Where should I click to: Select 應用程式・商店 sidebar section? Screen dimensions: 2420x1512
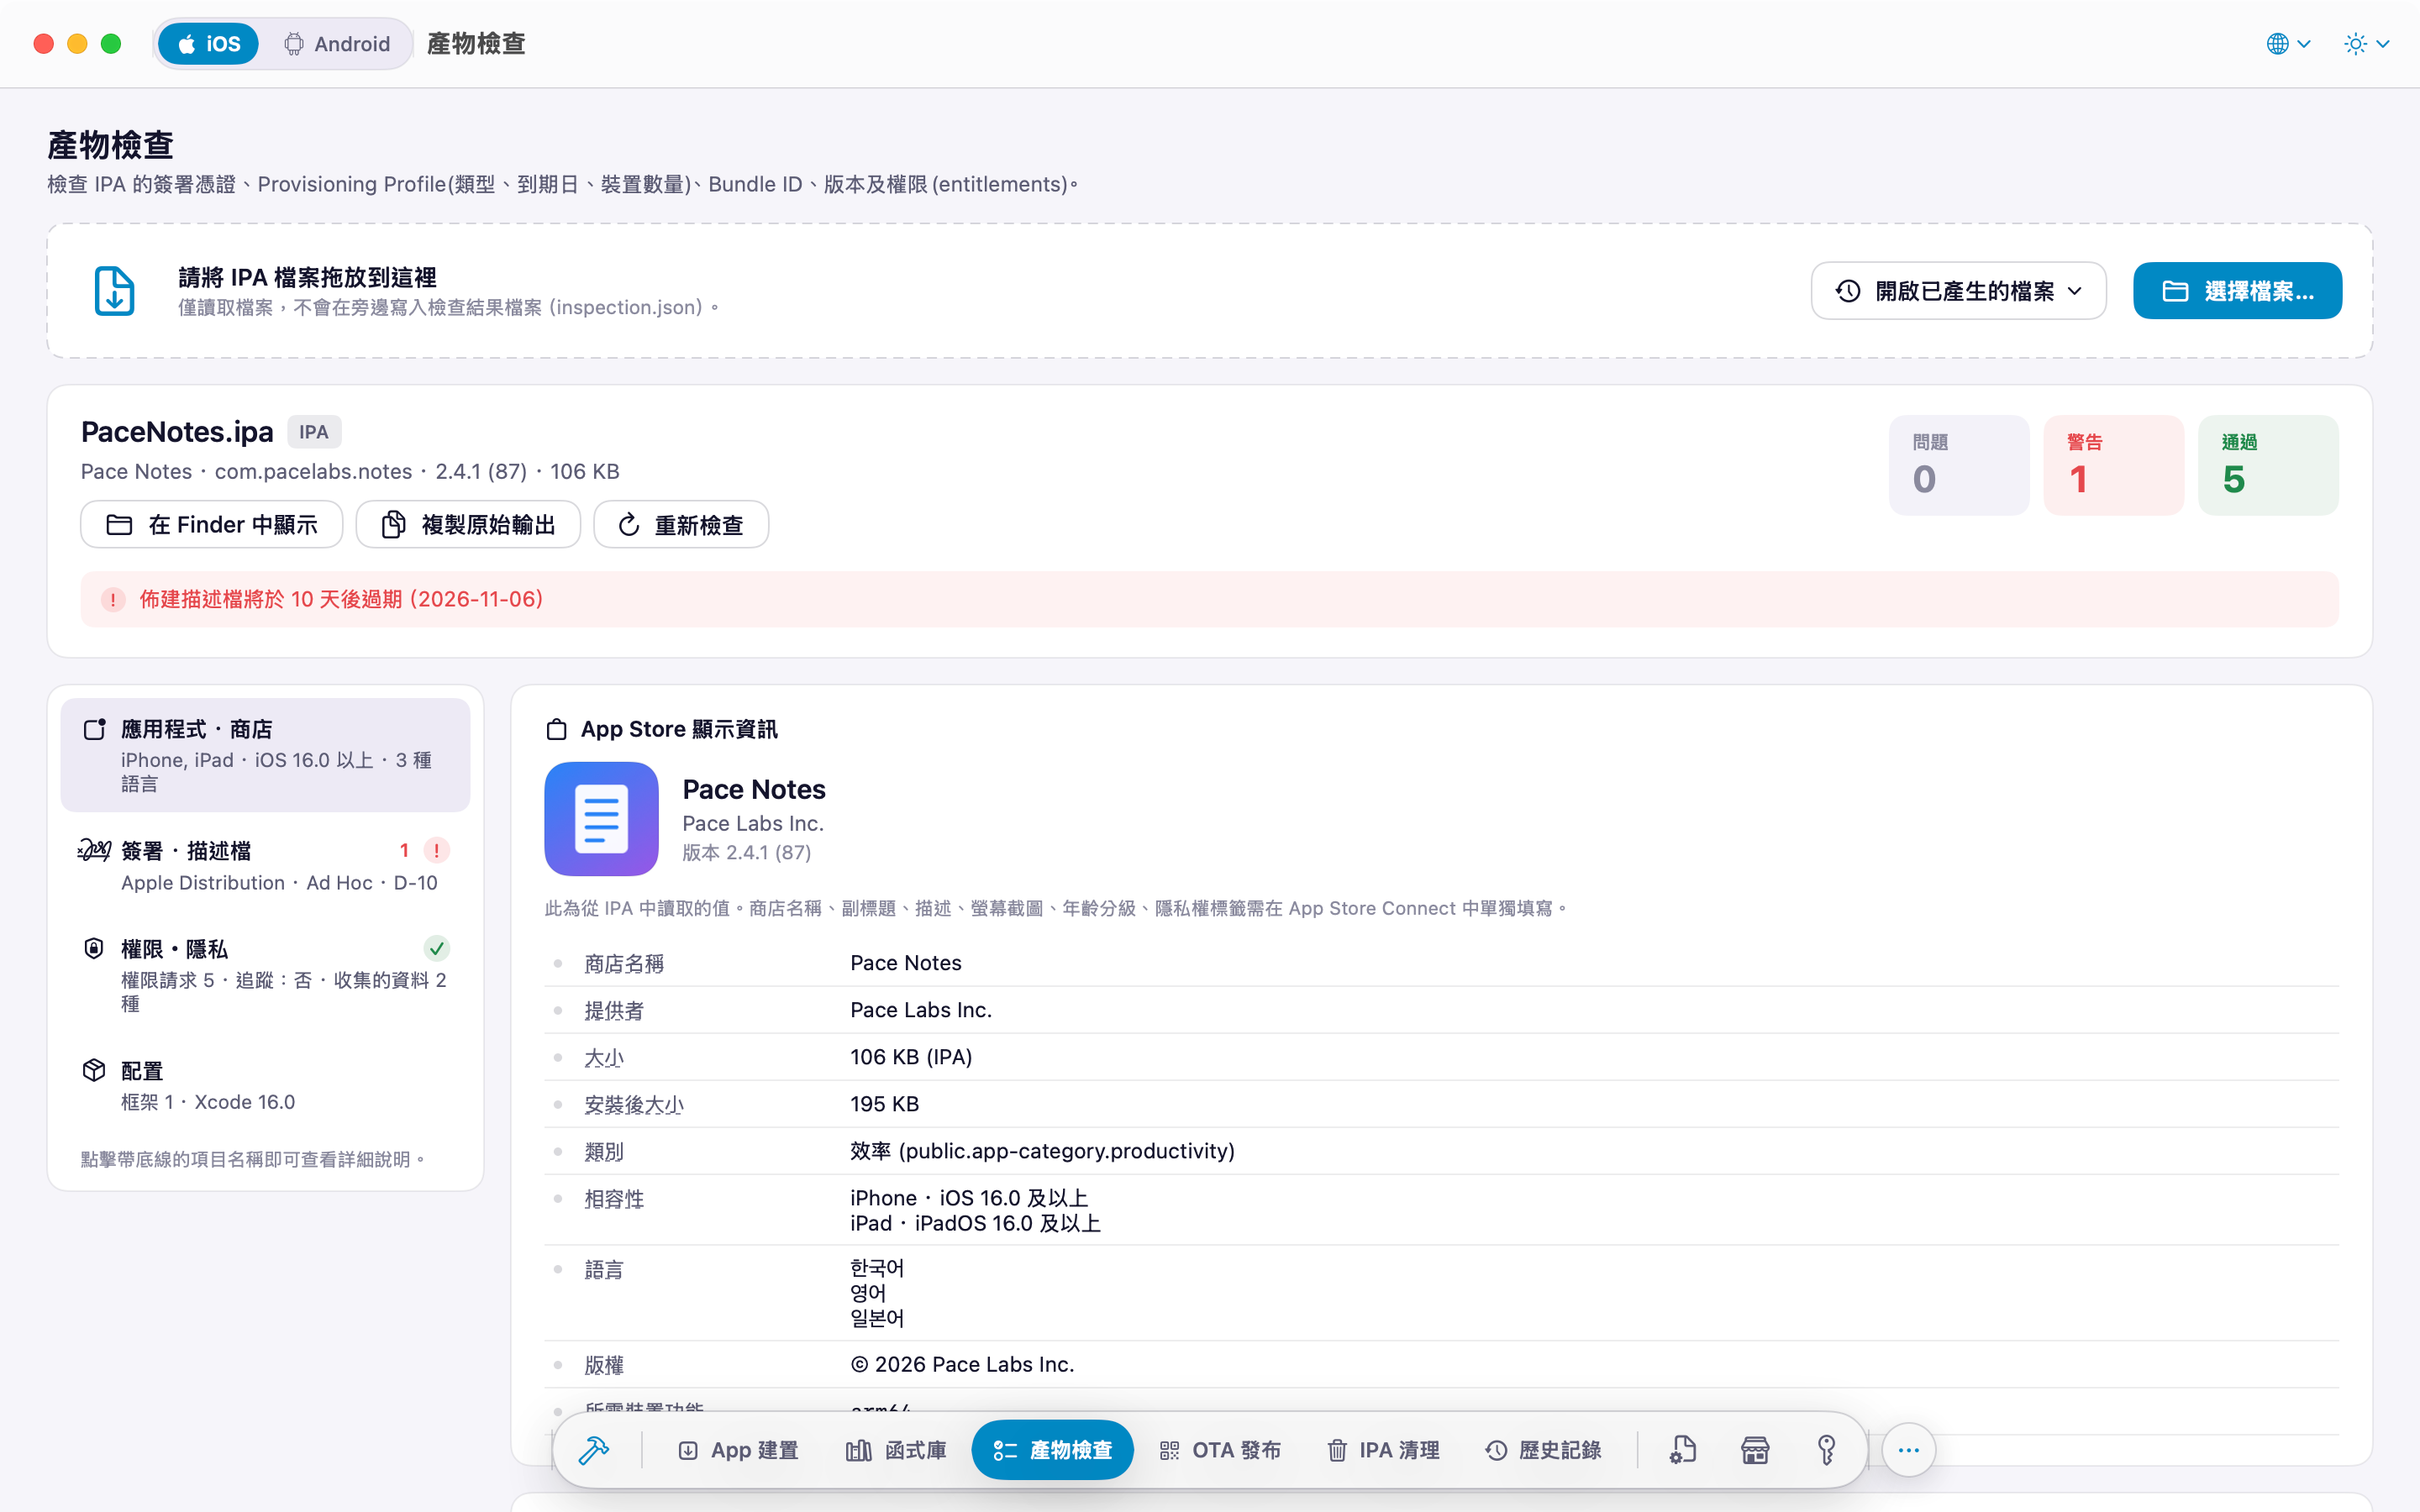point(265,755)
